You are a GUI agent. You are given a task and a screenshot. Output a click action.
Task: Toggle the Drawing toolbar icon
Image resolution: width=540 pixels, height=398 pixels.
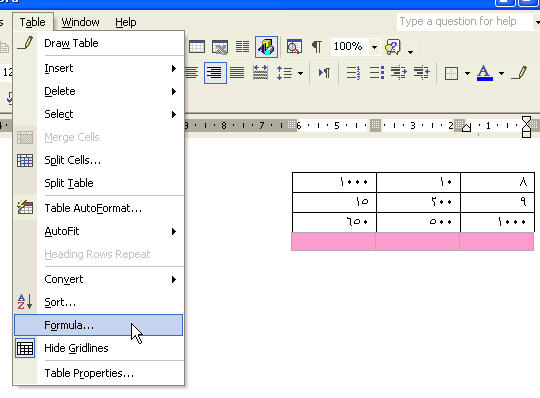[266, 47]
